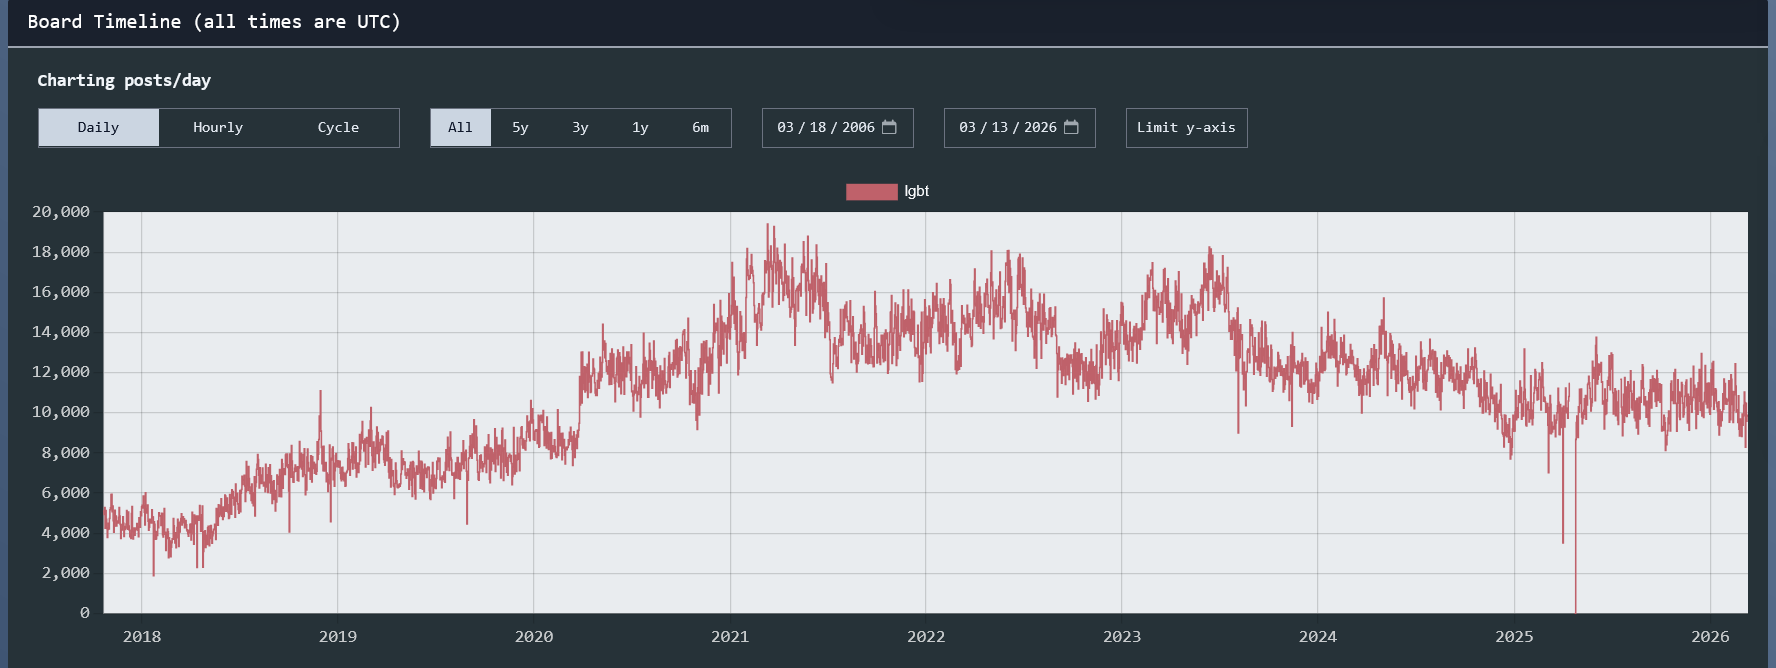
Task: Click the 2,000 y-axis label
Action: point(65,573)
